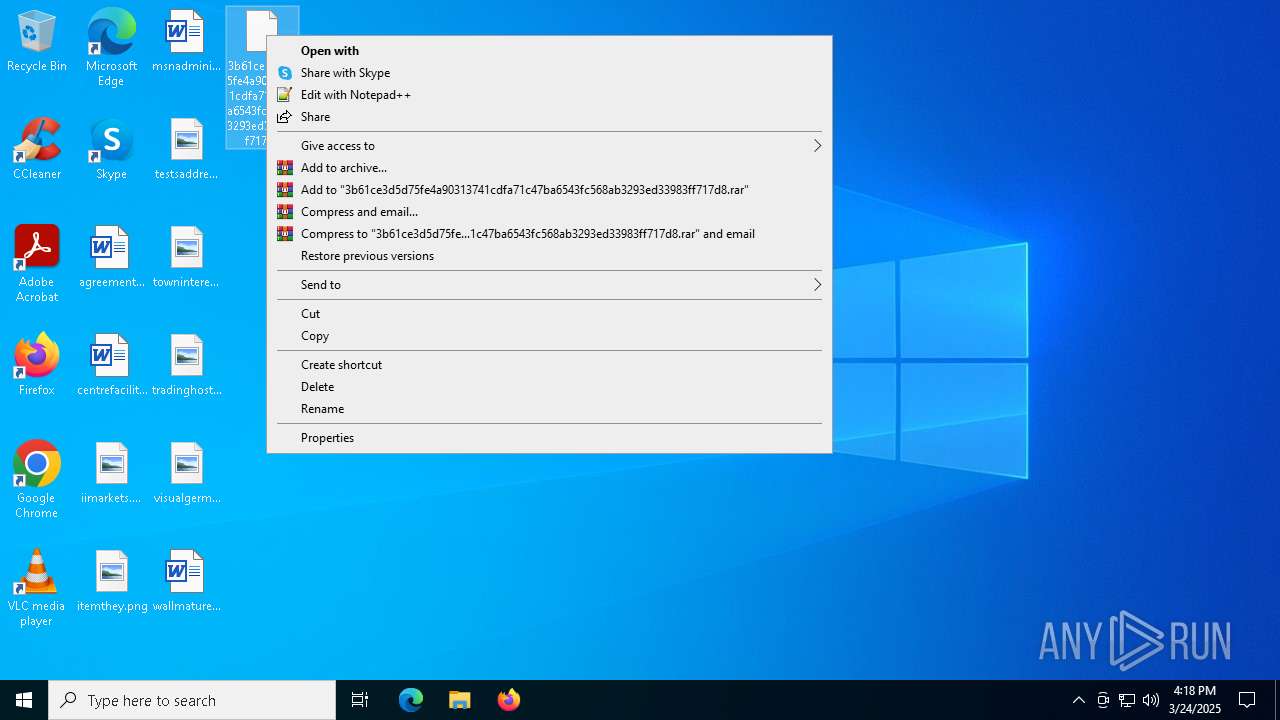Select the Skype desktop shortcut
The height and width of the screenshot is (720, 1280).
tap(111, 150)
